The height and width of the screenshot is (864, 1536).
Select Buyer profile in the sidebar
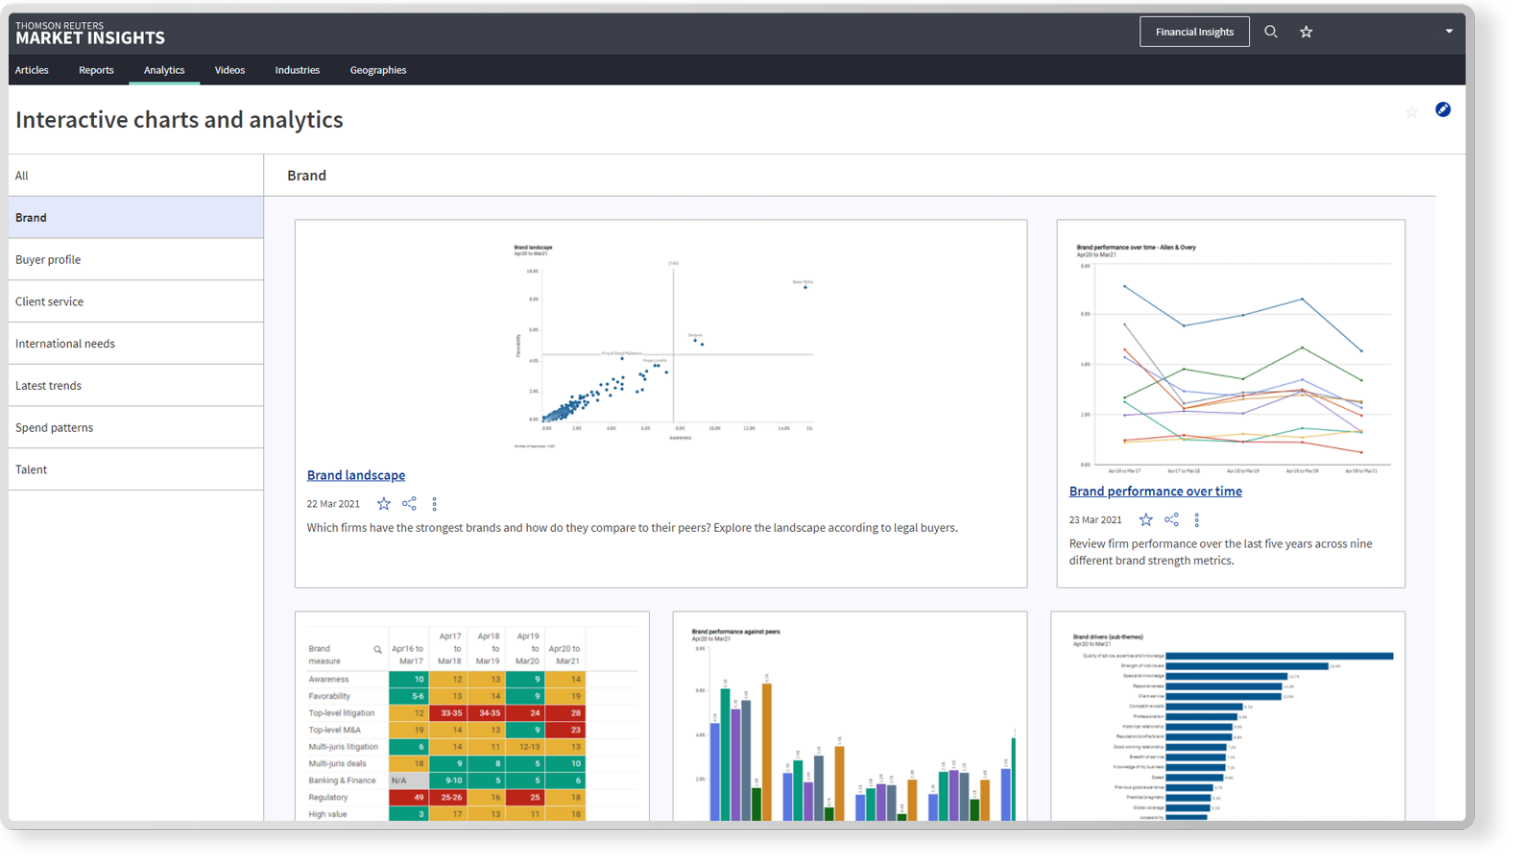[x=48, y=260]
